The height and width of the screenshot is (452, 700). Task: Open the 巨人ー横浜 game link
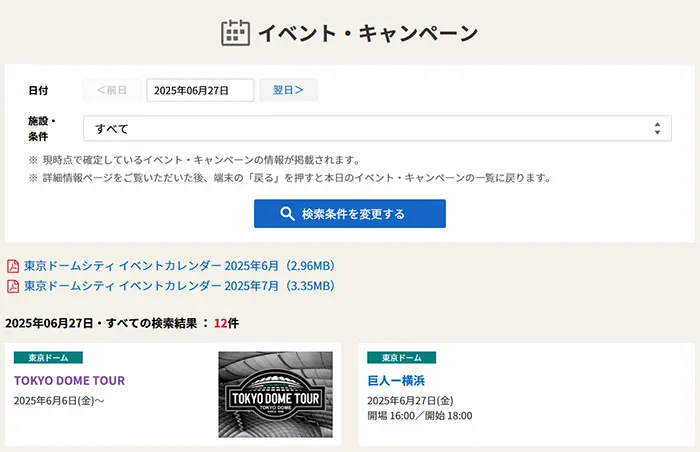point(396,381)
